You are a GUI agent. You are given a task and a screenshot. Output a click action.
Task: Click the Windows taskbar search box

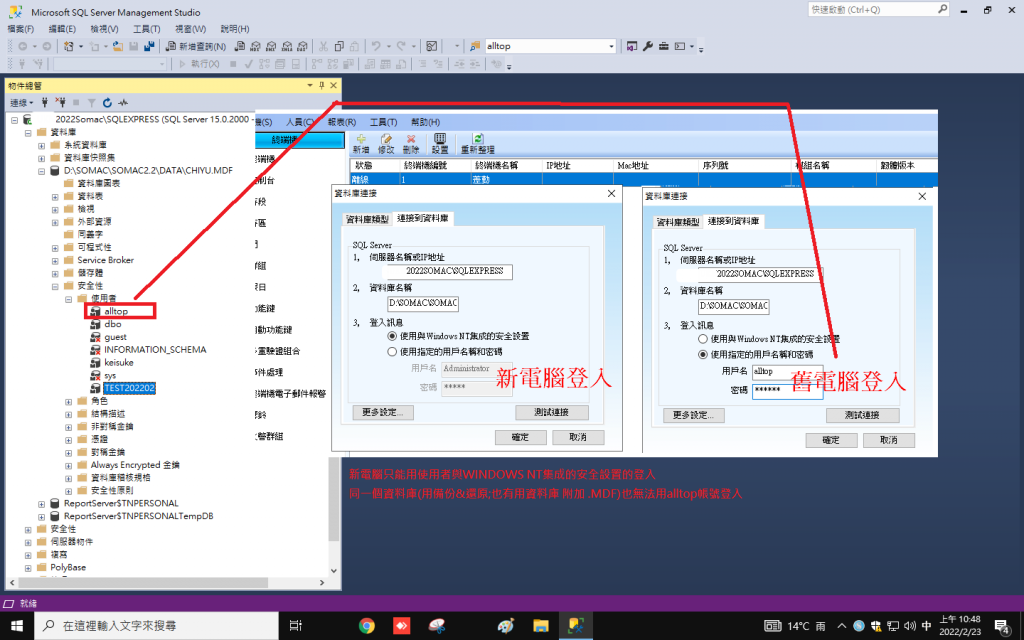[156, 626]
